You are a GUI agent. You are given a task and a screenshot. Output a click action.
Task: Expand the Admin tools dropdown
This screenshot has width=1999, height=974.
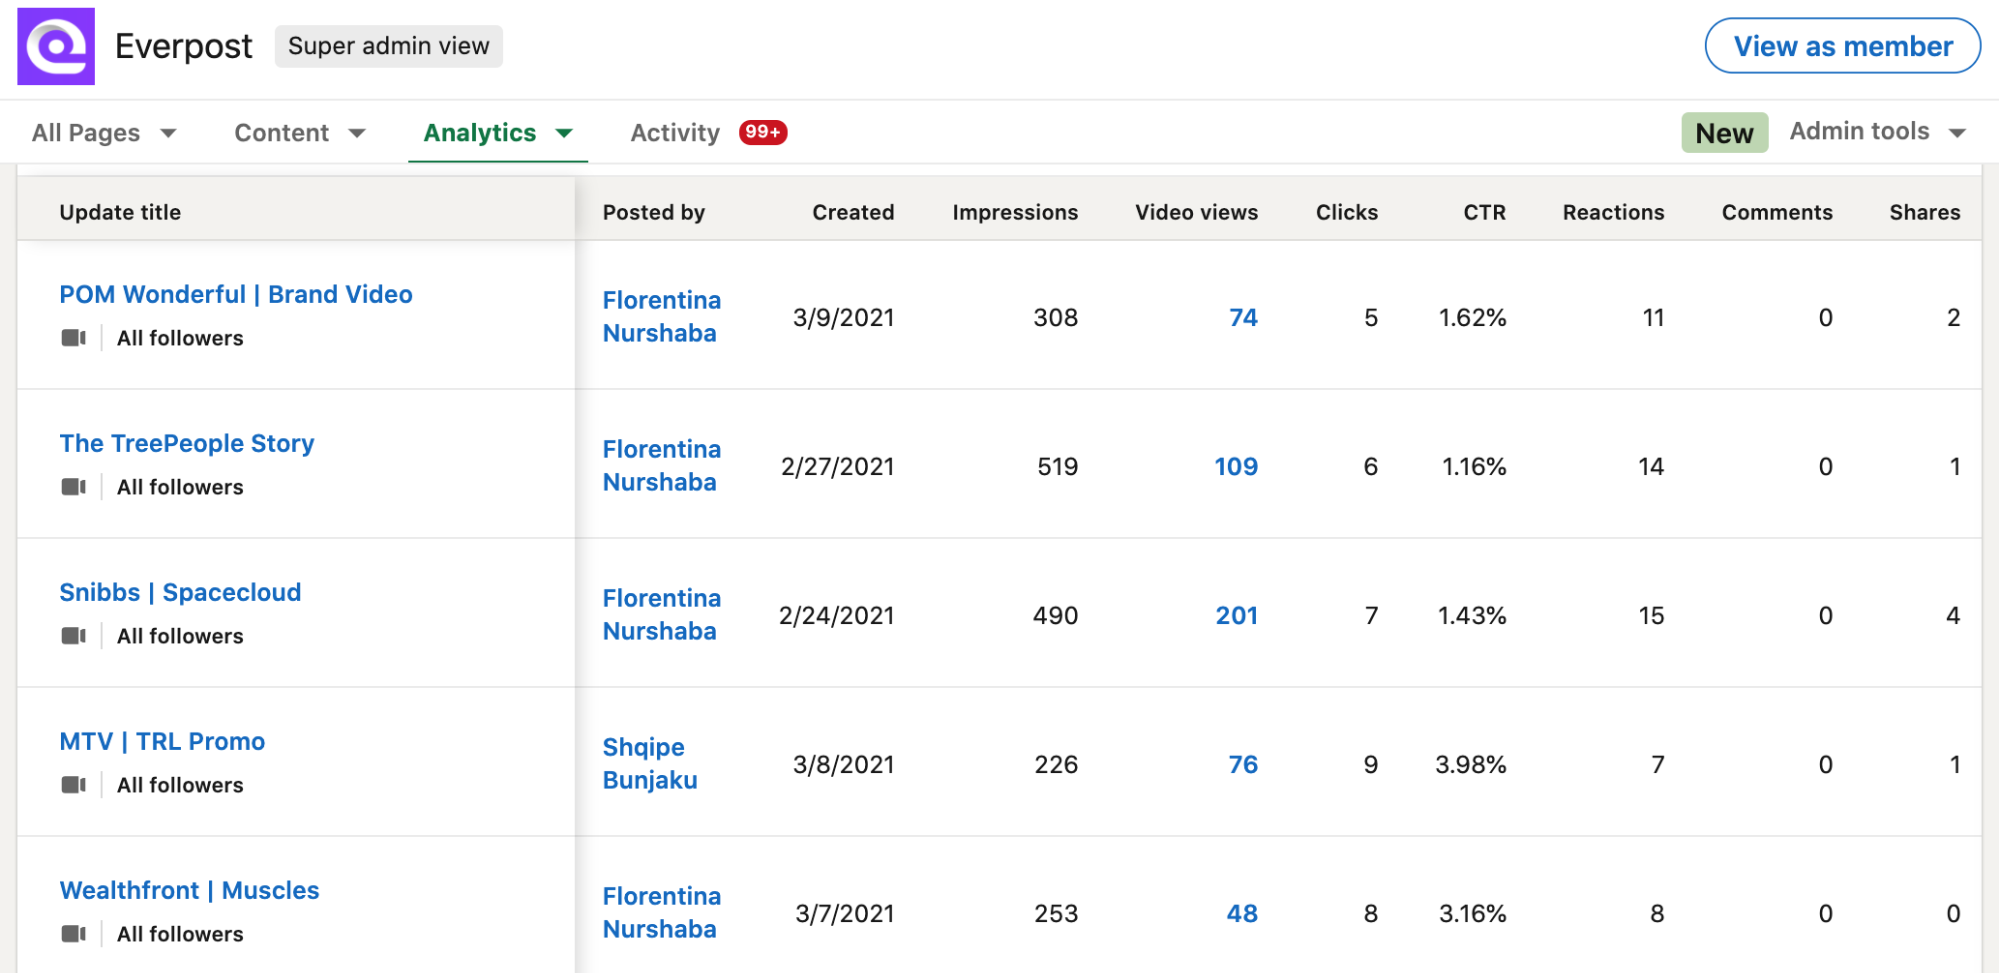pos(1878,132)
